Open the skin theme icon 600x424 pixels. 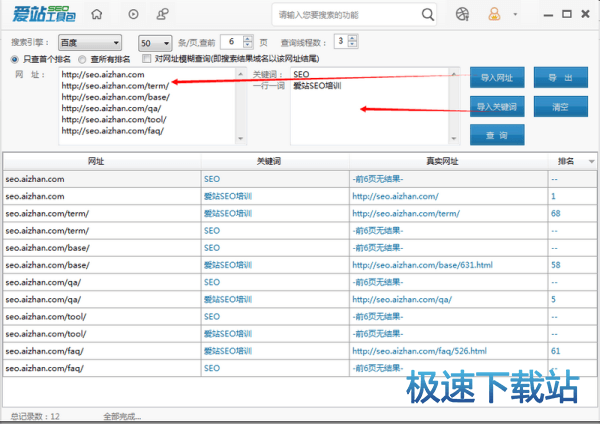pyautogui.click(x=462, y=15)
